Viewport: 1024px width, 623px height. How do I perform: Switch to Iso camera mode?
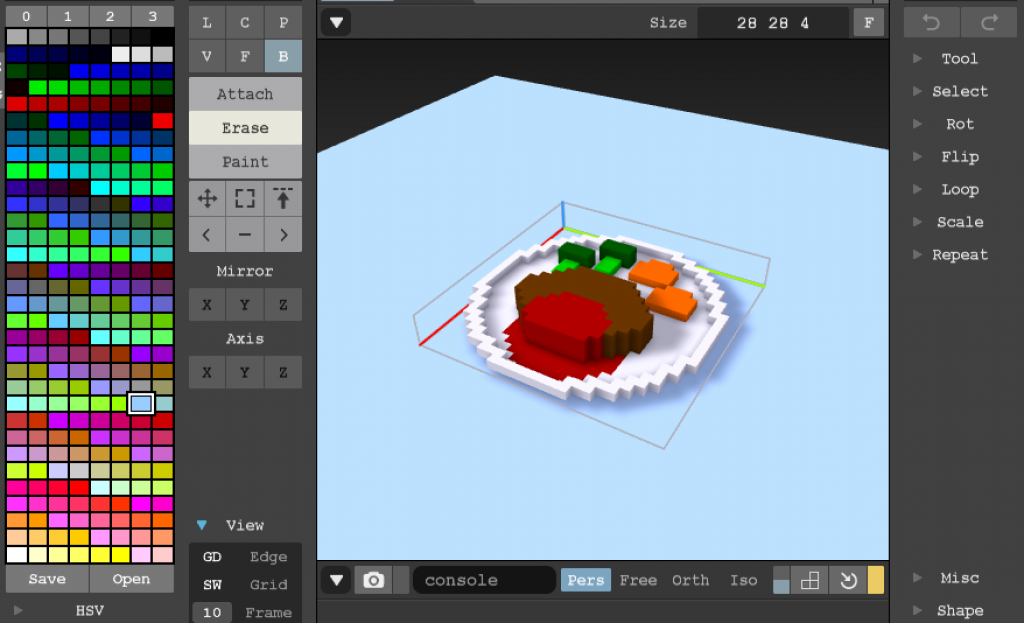pos(743,580)
